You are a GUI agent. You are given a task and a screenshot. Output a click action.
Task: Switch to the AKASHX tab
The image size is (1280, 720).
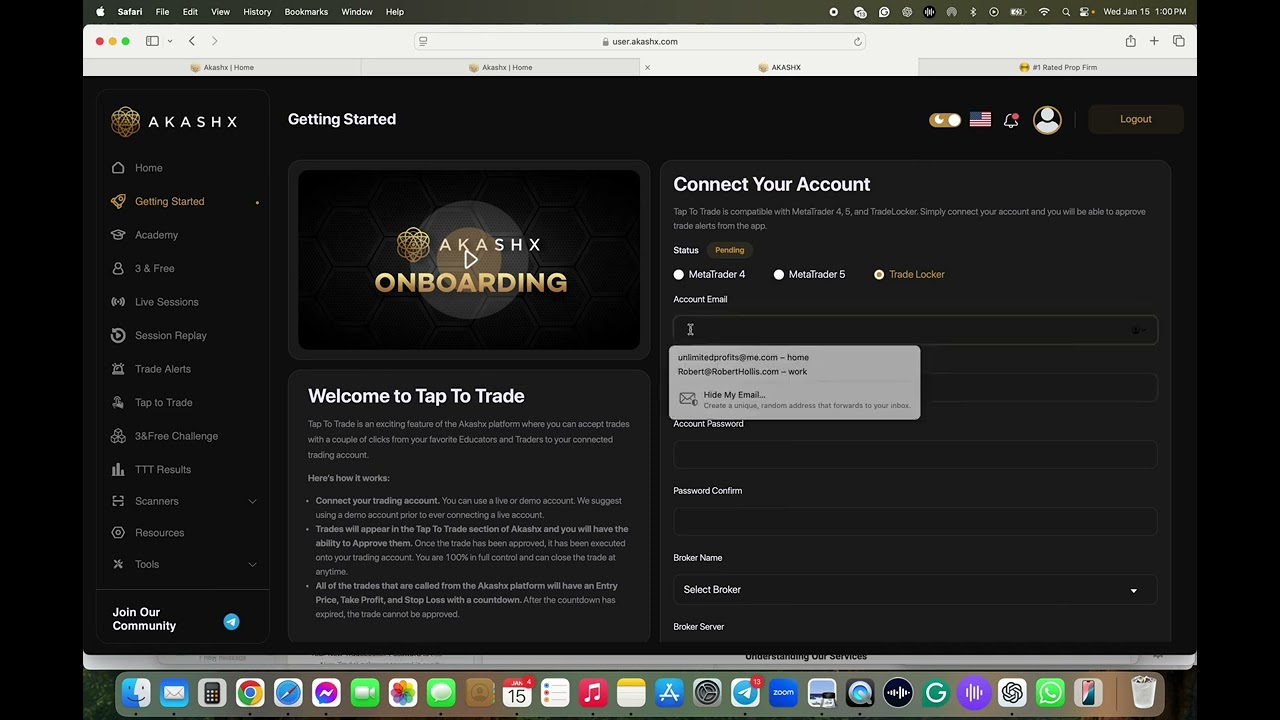779,67
